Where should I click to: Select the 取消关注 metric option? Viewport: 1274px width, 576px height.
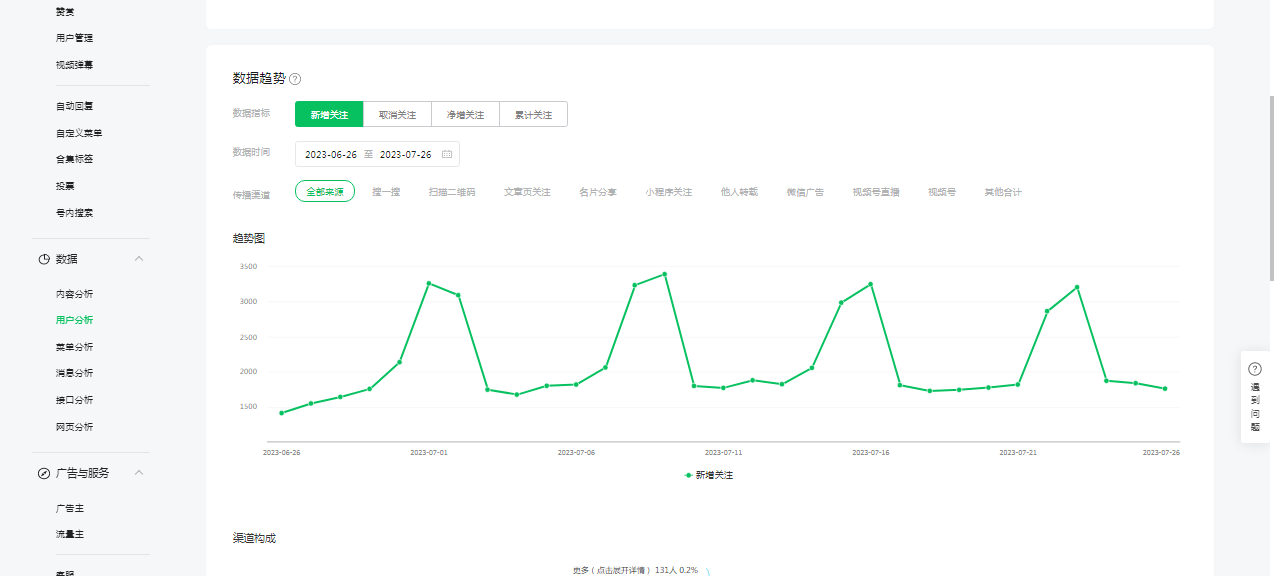pos(397,115)
